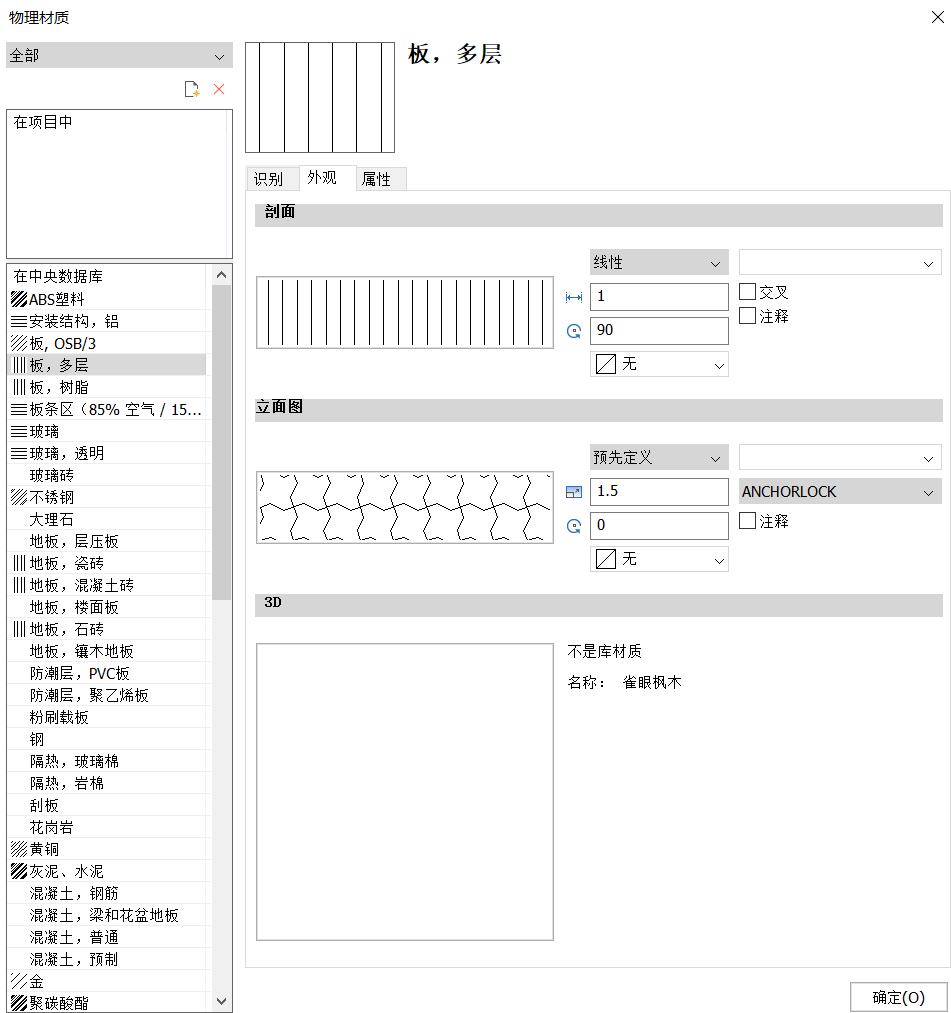
Task: Open the 全部 category dropdown
Action: [x=119, y=56]
